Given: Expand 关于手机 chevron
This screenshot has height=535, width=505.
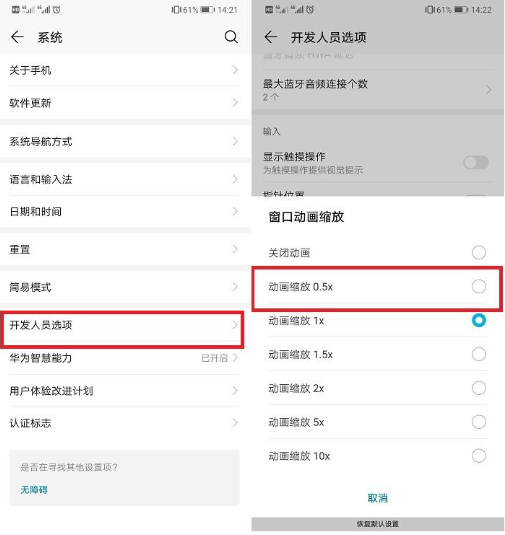Looking at the screenshot, I should 235,70.
